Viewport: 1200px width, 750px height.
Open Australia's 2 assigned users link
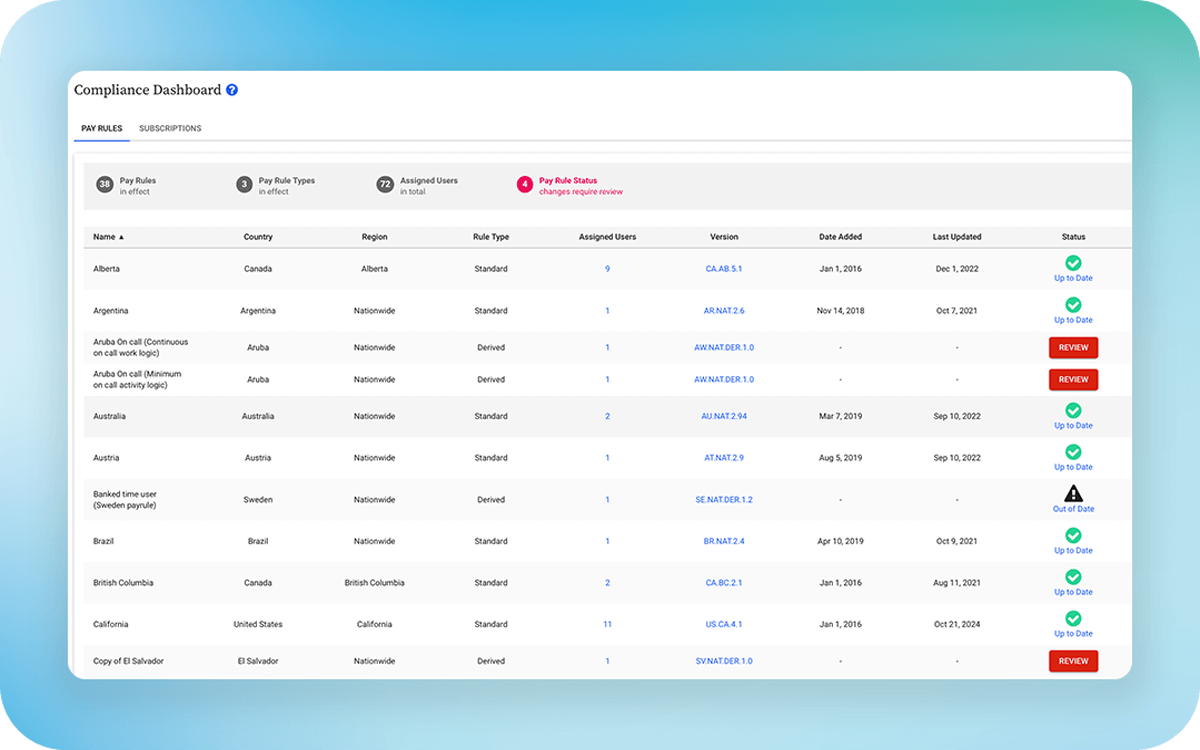point(607,416)
